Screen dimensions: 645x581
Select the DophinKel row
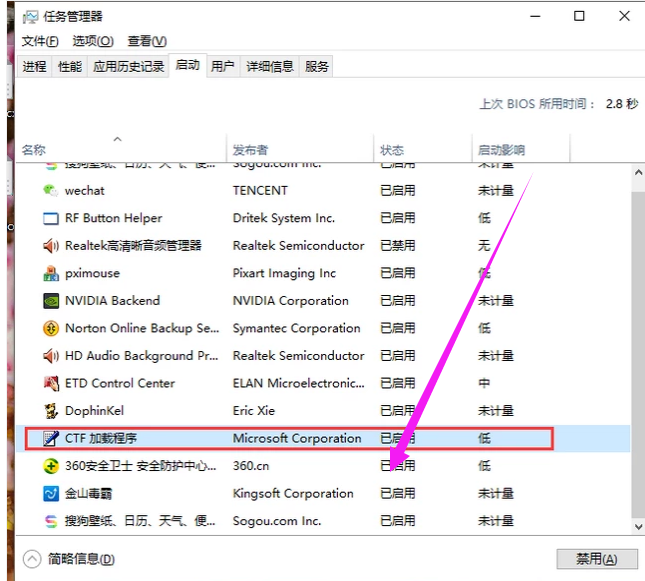coord(200,410)
